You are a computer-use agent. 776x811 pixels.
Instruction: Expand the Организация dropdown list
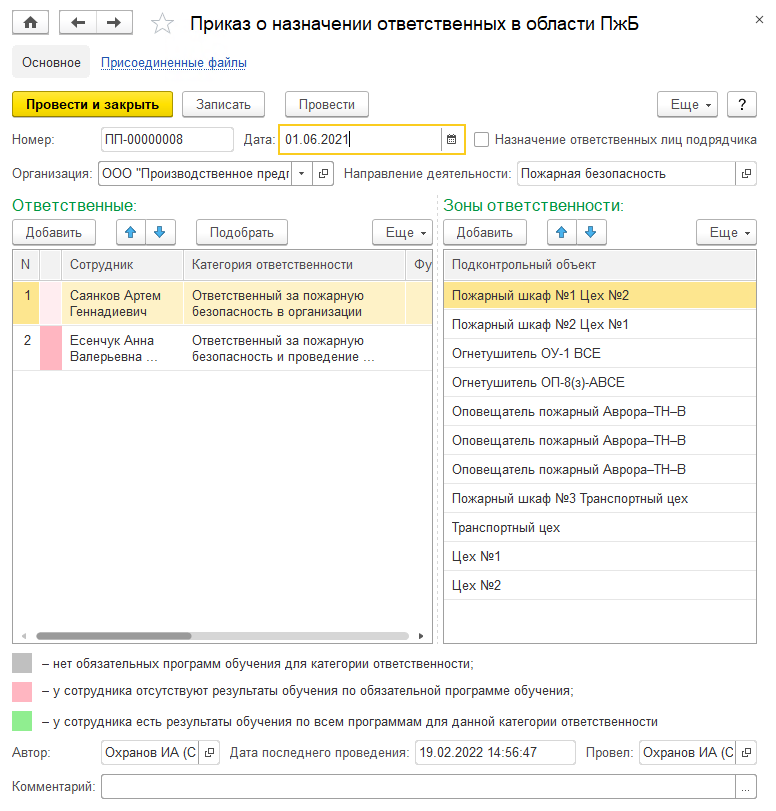[302, 173]
